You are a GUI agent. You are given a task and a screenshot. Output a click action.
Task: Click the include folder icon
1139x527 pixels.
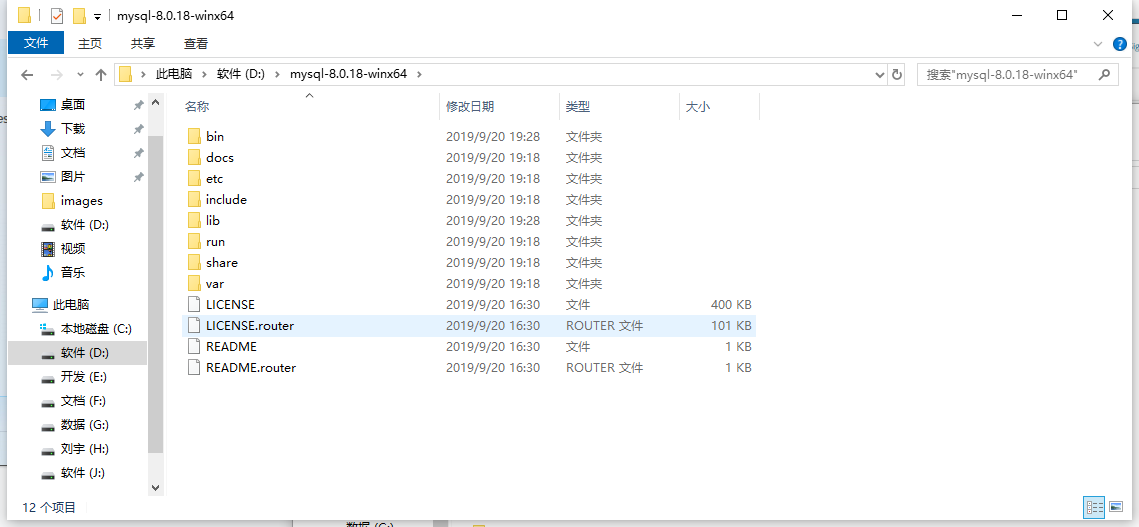tap(193, 199)
